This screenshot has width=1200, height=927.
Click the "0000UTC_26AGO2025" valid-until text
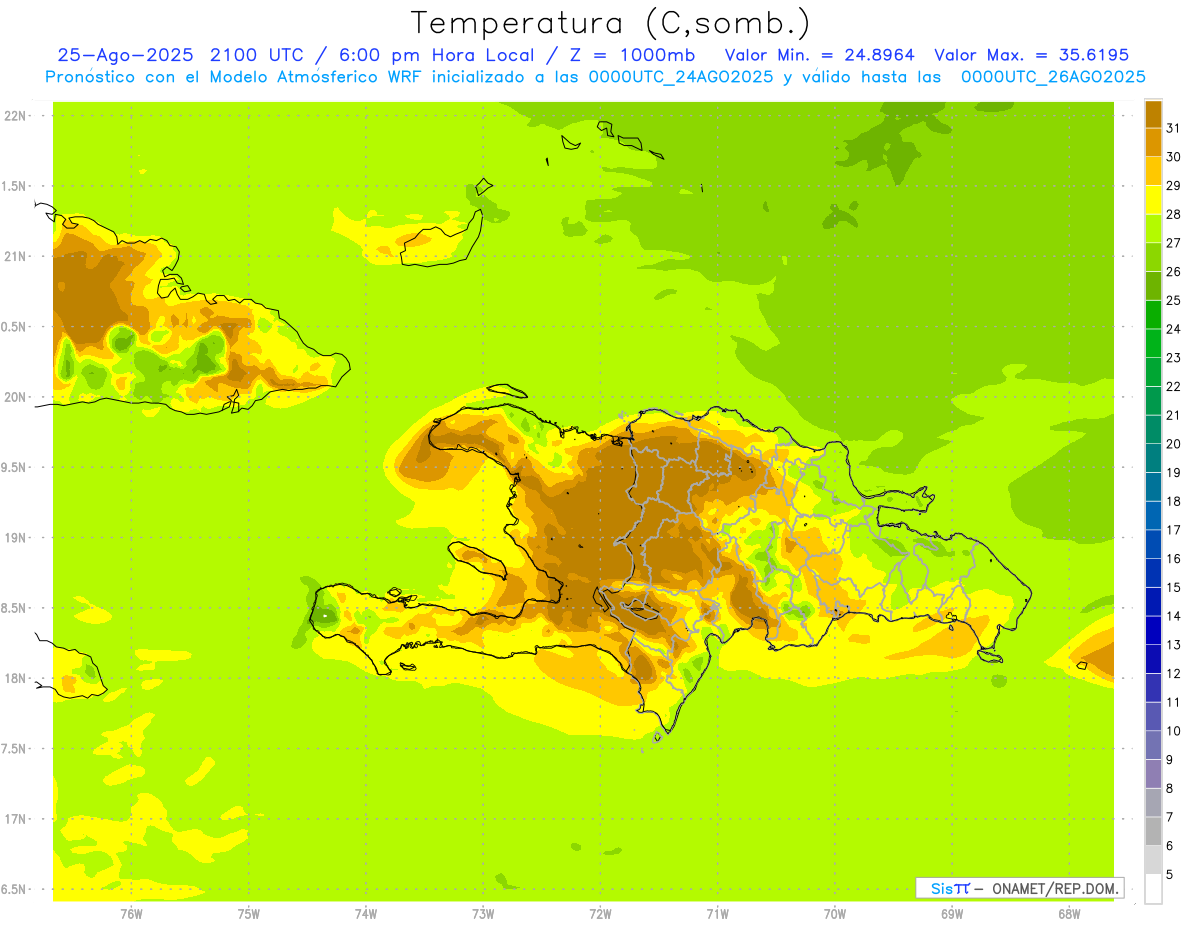click(x=1053, y=77)
